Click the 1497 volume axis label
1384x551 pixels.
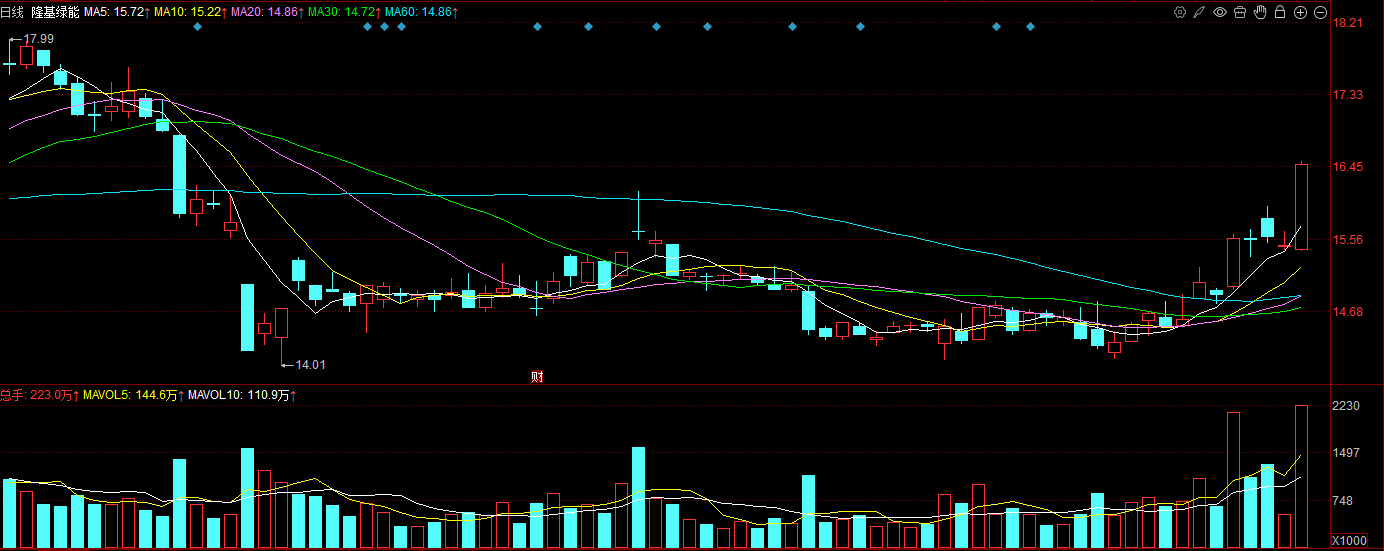pyautogui.click(x=1346, y=453)
